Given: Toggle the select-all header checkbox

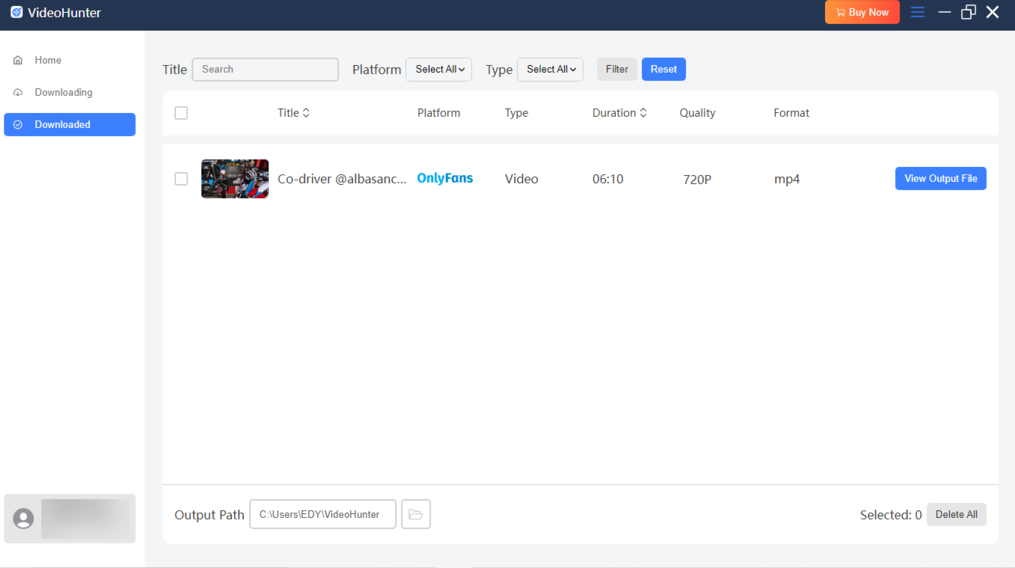Looking at the screenshot, I should (x=181, y=113).
